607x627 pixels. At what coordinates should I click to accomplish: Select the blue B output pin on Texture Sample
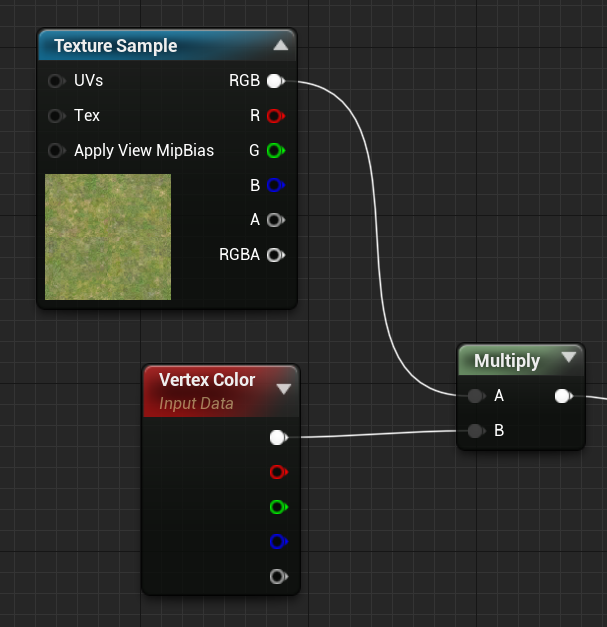click(x=276, y=185)
